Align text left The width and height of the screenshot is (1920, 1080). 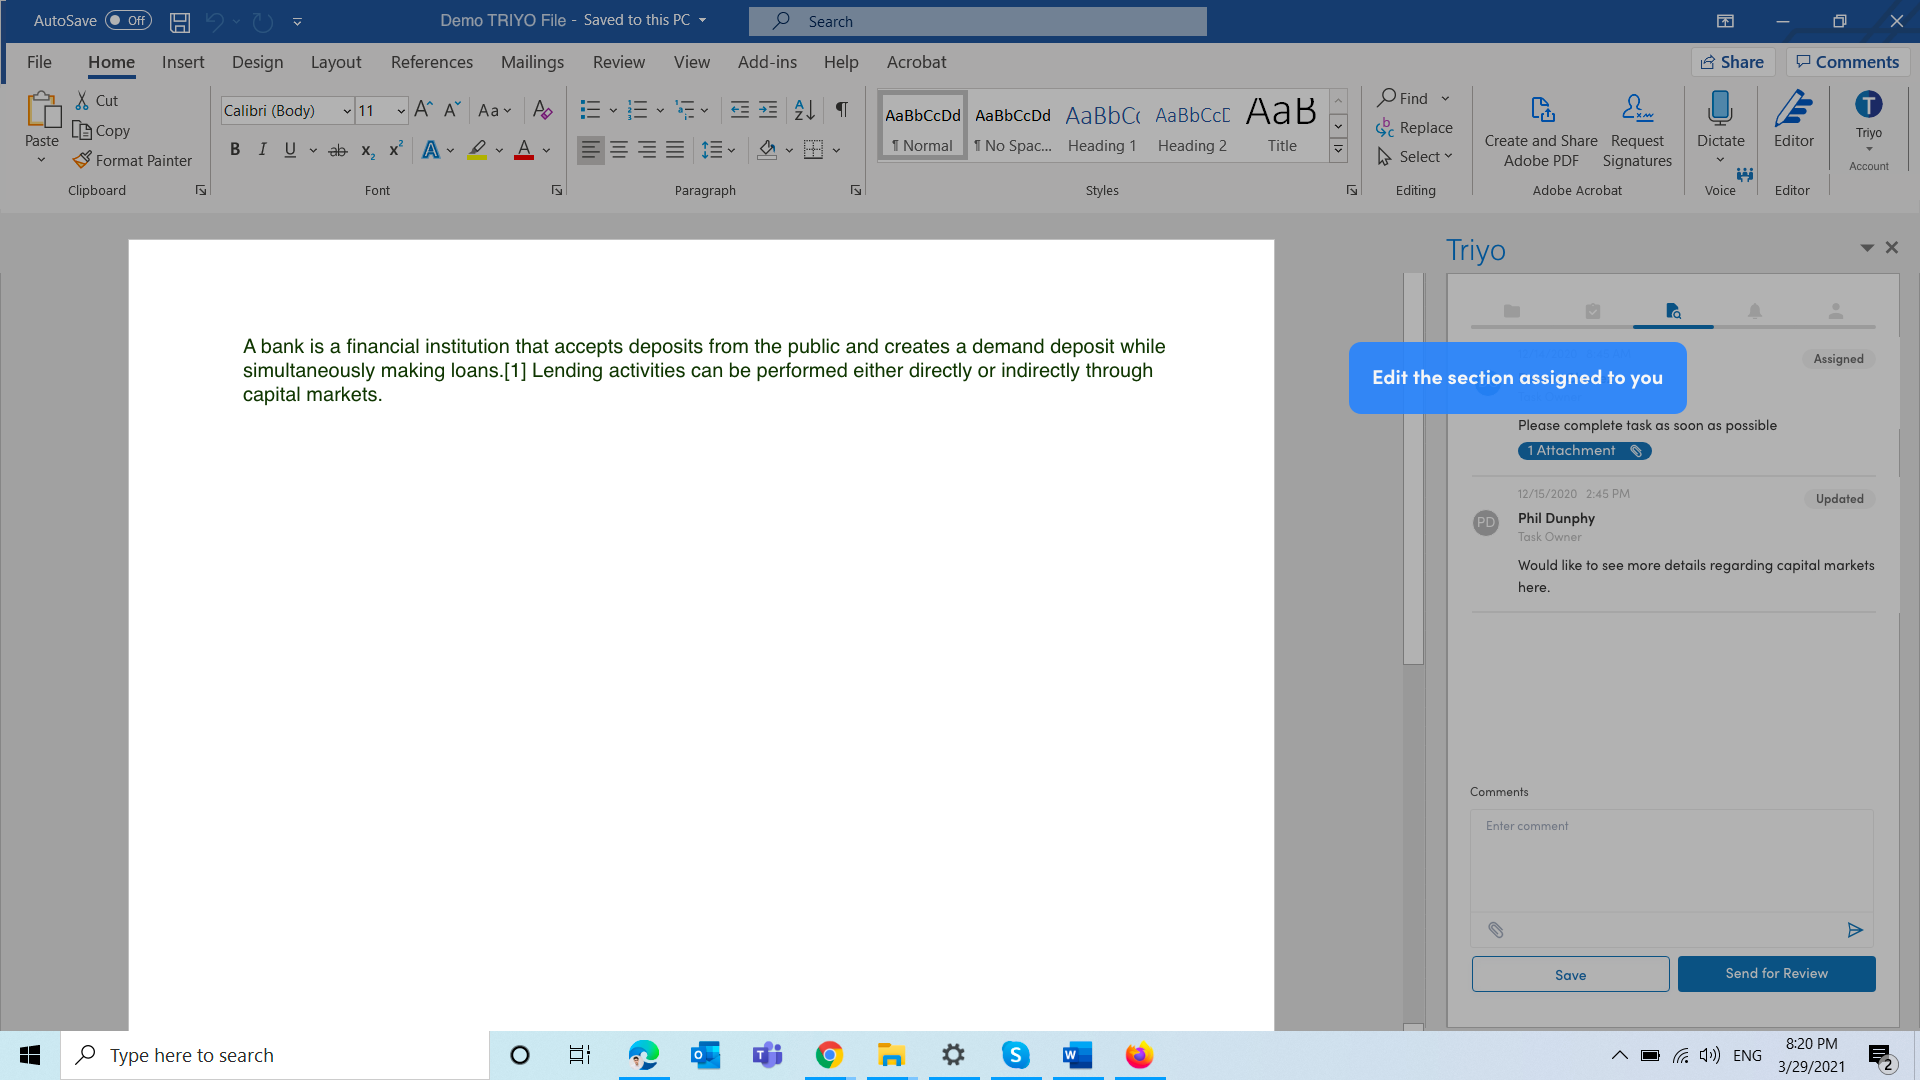point(591,150)
